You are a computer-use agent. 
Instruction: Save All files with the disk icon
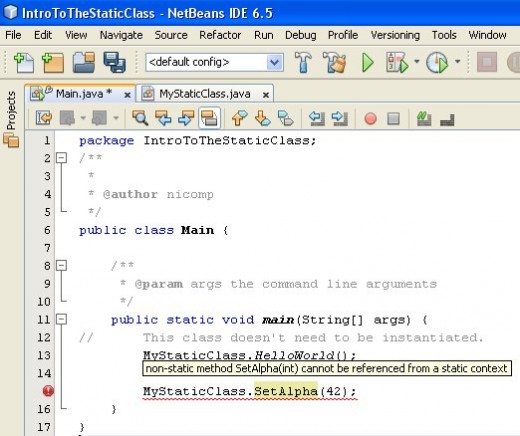(114, 62)
